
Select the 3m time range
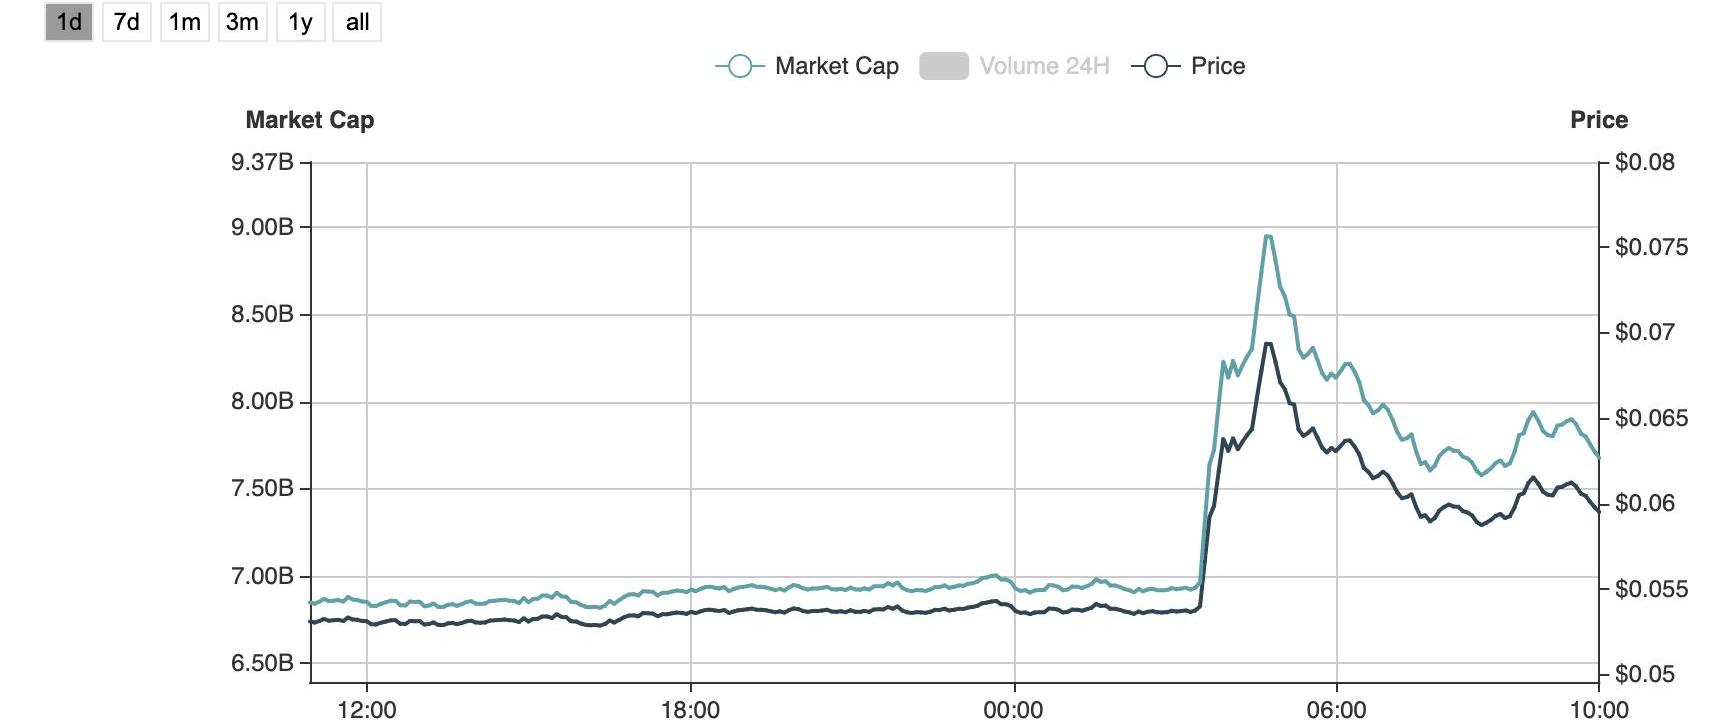[x=242, y=22]
